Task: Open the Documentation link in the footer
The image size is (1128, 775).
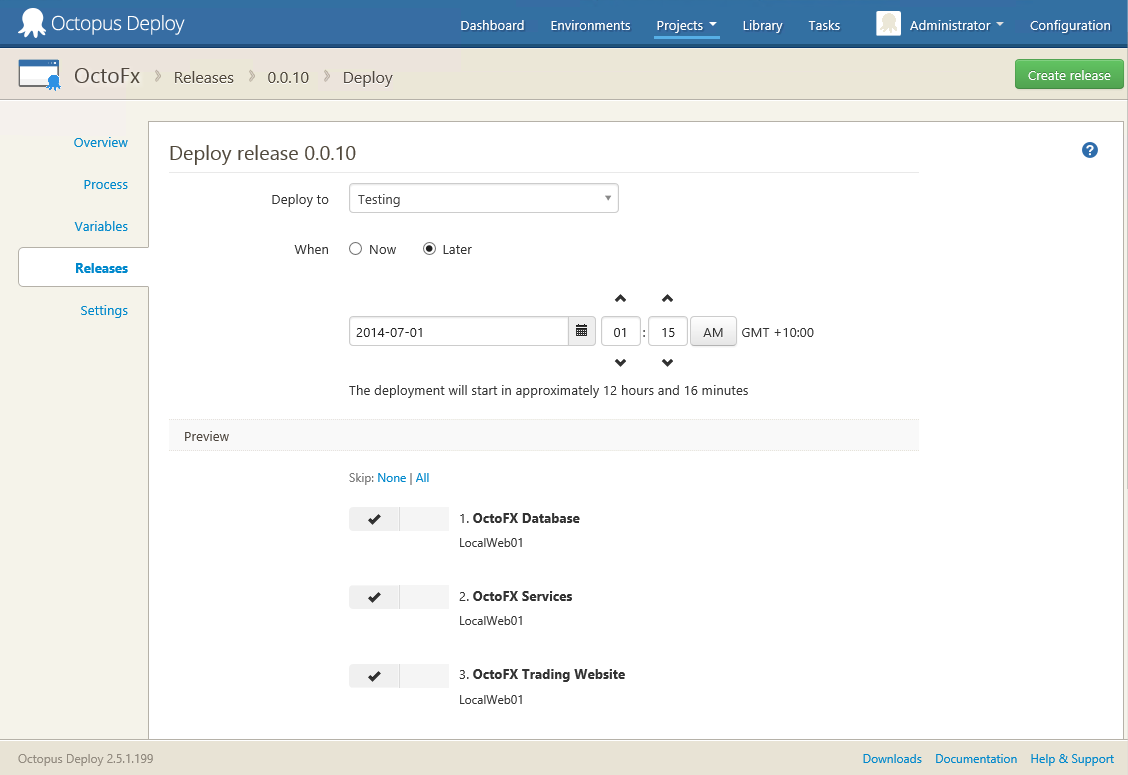Action: [976, 758]
